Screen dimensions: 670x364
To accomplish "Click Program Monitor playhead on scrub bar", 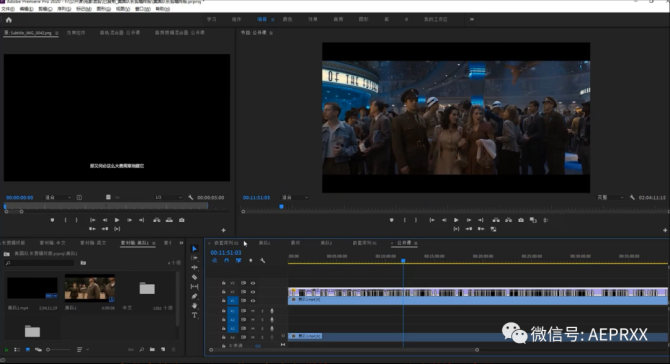I will [x=282, y=207].
